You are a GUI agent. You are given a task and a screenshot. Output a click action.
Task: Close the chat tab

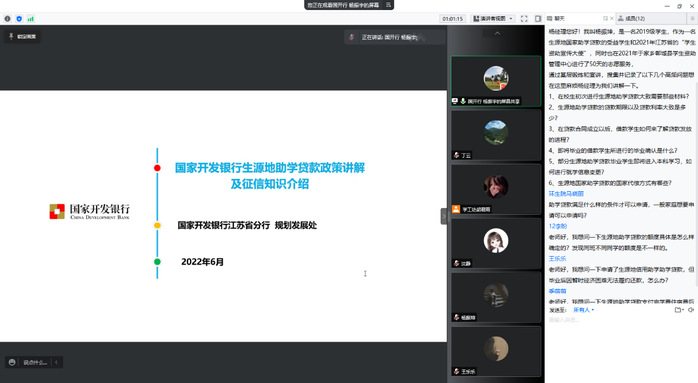pos(612,18)
